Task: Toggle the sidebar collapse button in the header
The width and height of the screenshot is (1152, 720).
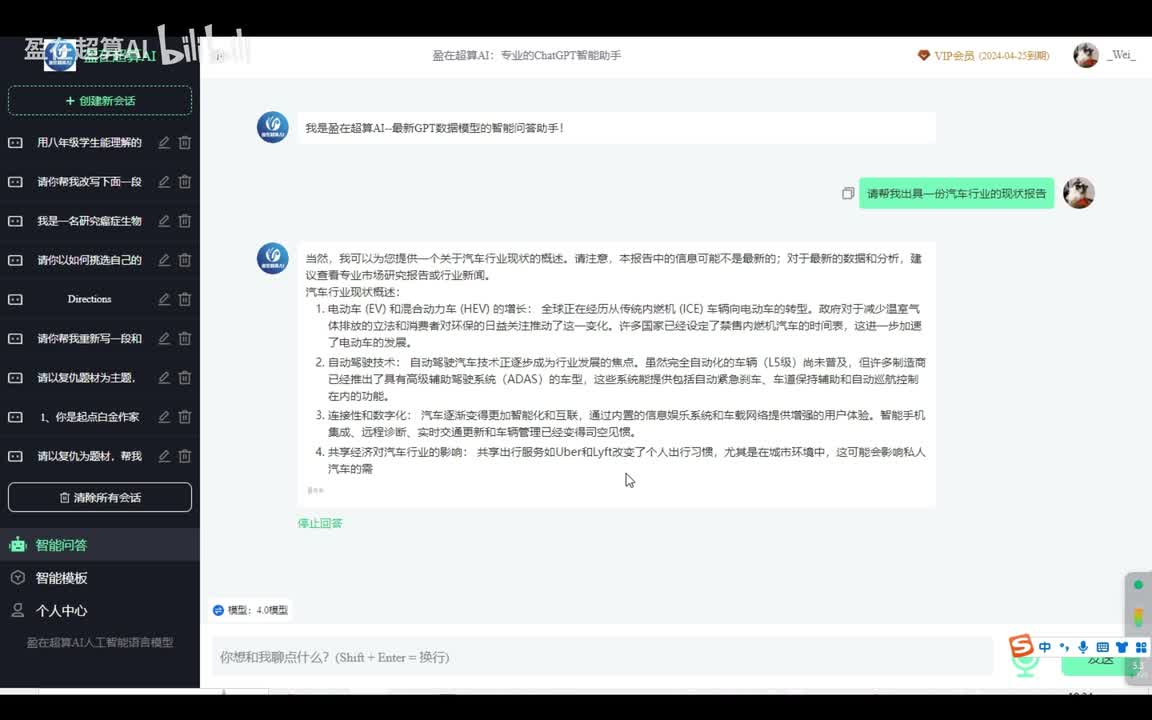Action: (219, 56)
